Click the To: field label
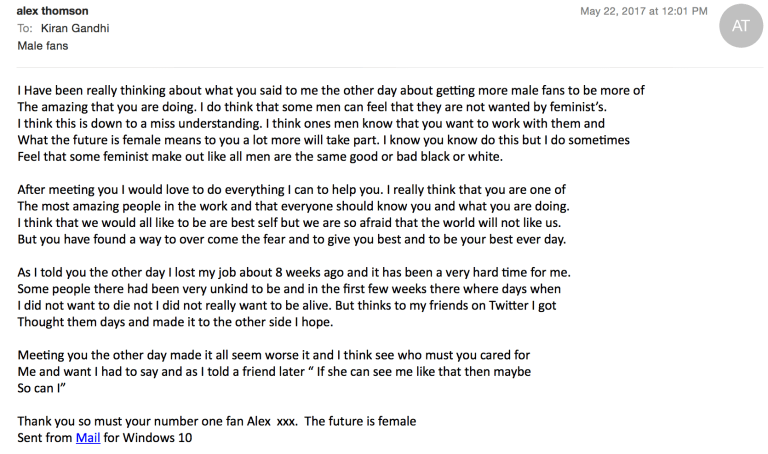This screenshot has width=768, height=454. (x=25, y=29)
